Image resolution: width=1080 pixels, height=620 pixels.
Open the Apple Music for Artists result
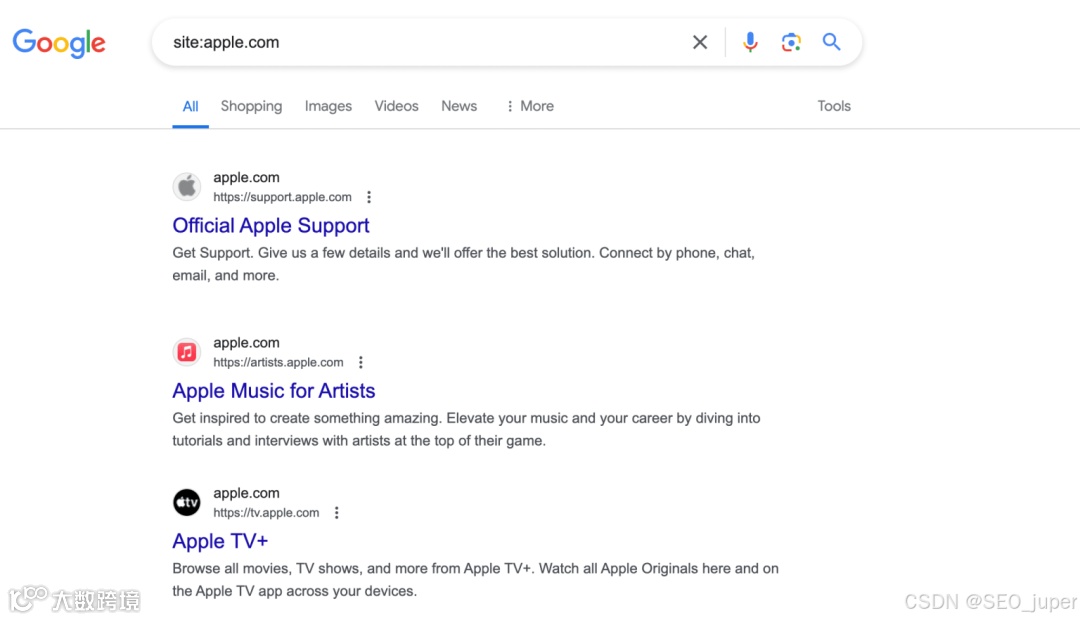point(274,391)
